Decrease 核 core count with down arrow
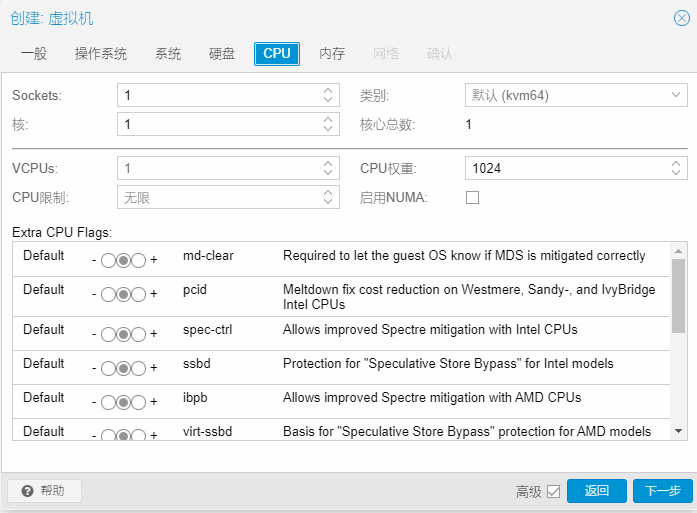The height and width of the screenshot is (513, 697). coord(328,128)
